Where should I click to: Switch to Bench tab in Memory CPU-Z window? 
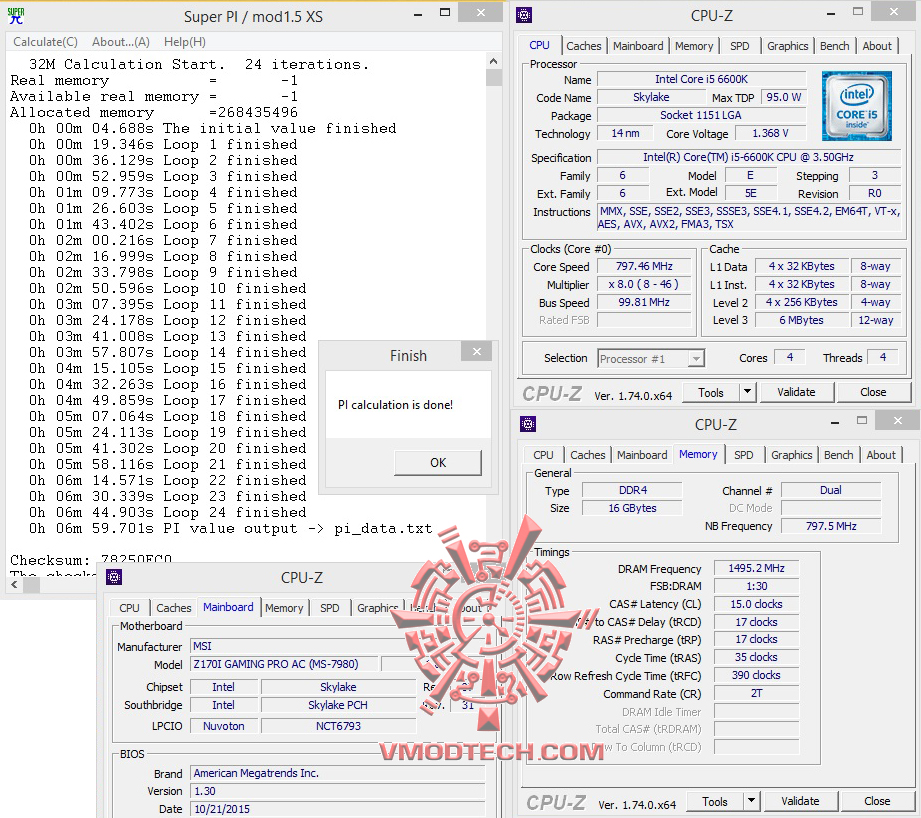(838, 455)
